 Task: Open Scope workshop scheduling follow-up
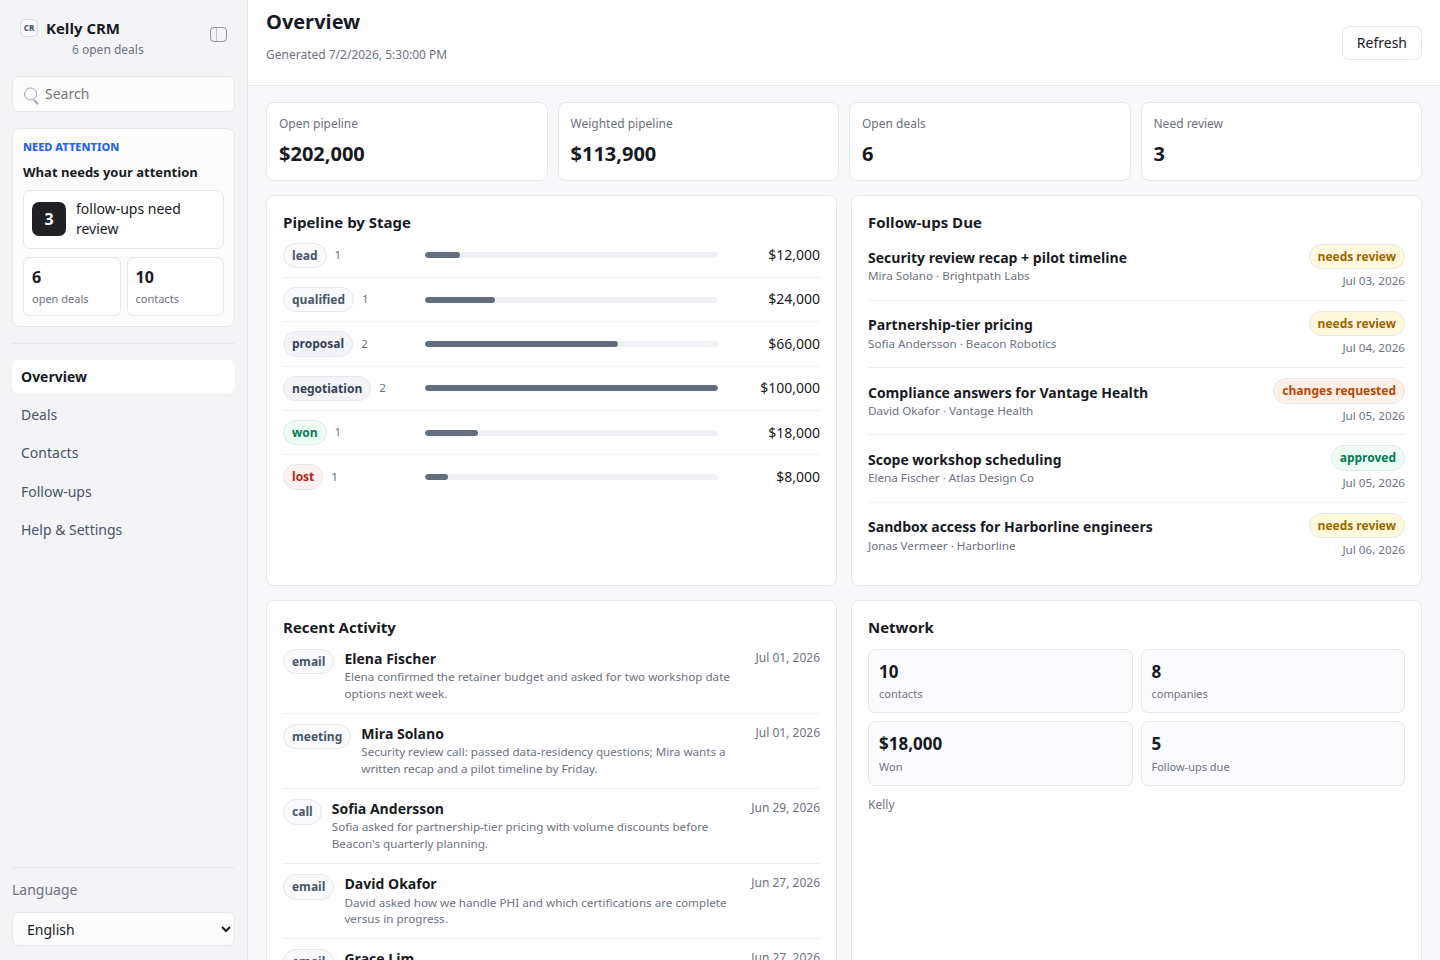point(1136,469)
